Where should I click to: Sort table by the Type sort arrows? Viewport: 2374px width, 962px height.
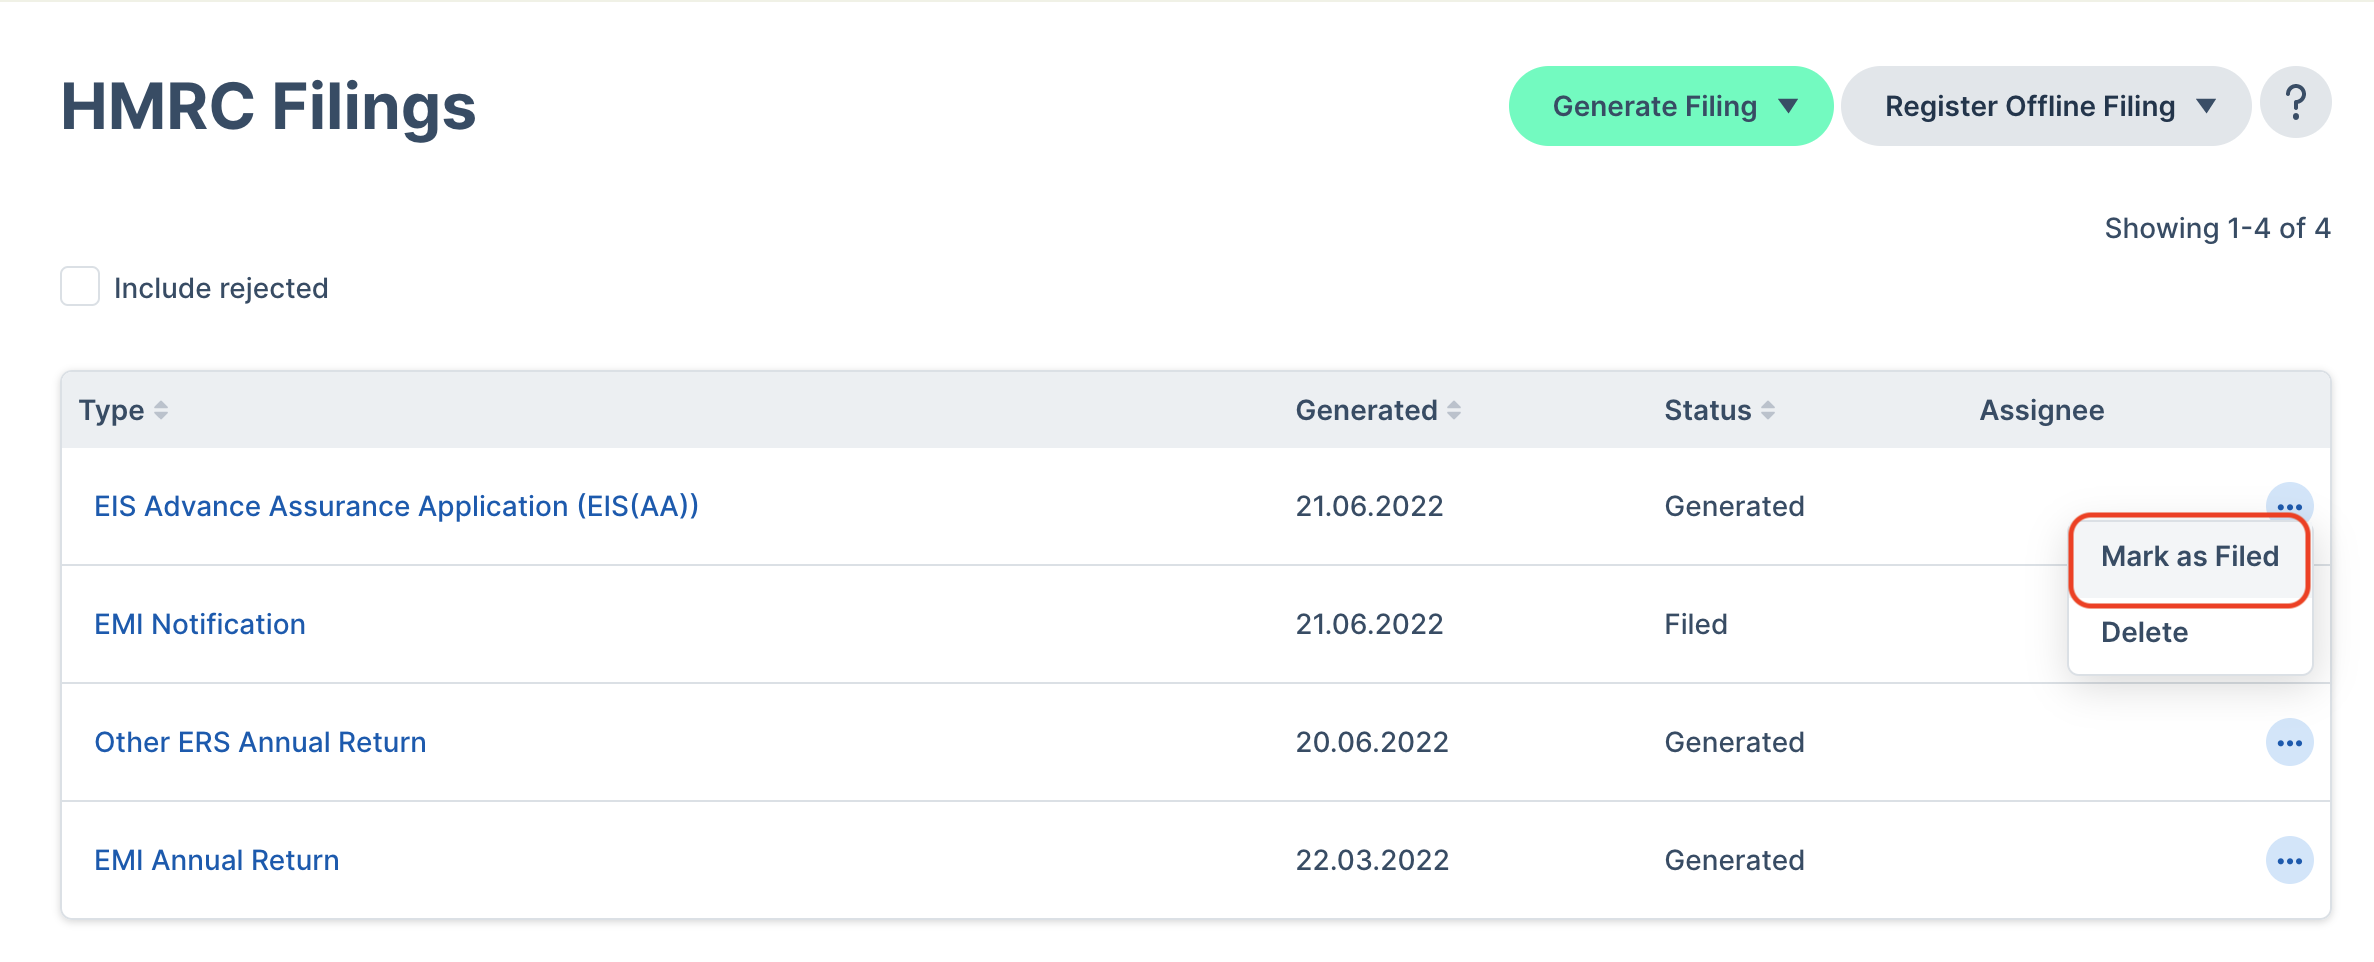[161, 410]
